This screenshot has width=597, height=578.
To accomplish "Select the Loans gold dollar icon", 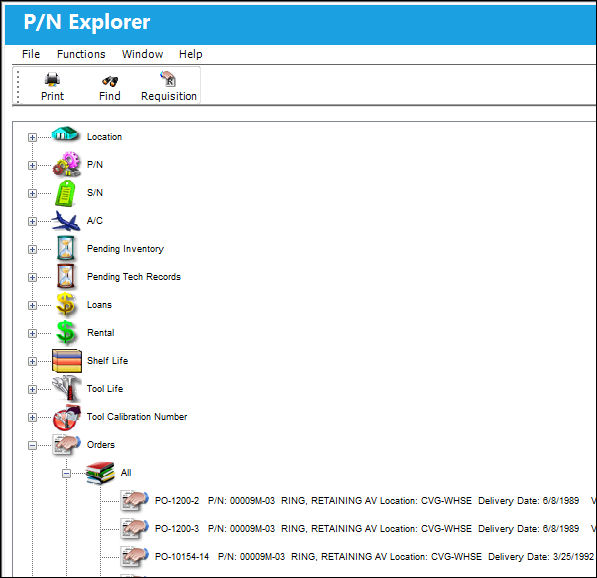I will point(65,304).
